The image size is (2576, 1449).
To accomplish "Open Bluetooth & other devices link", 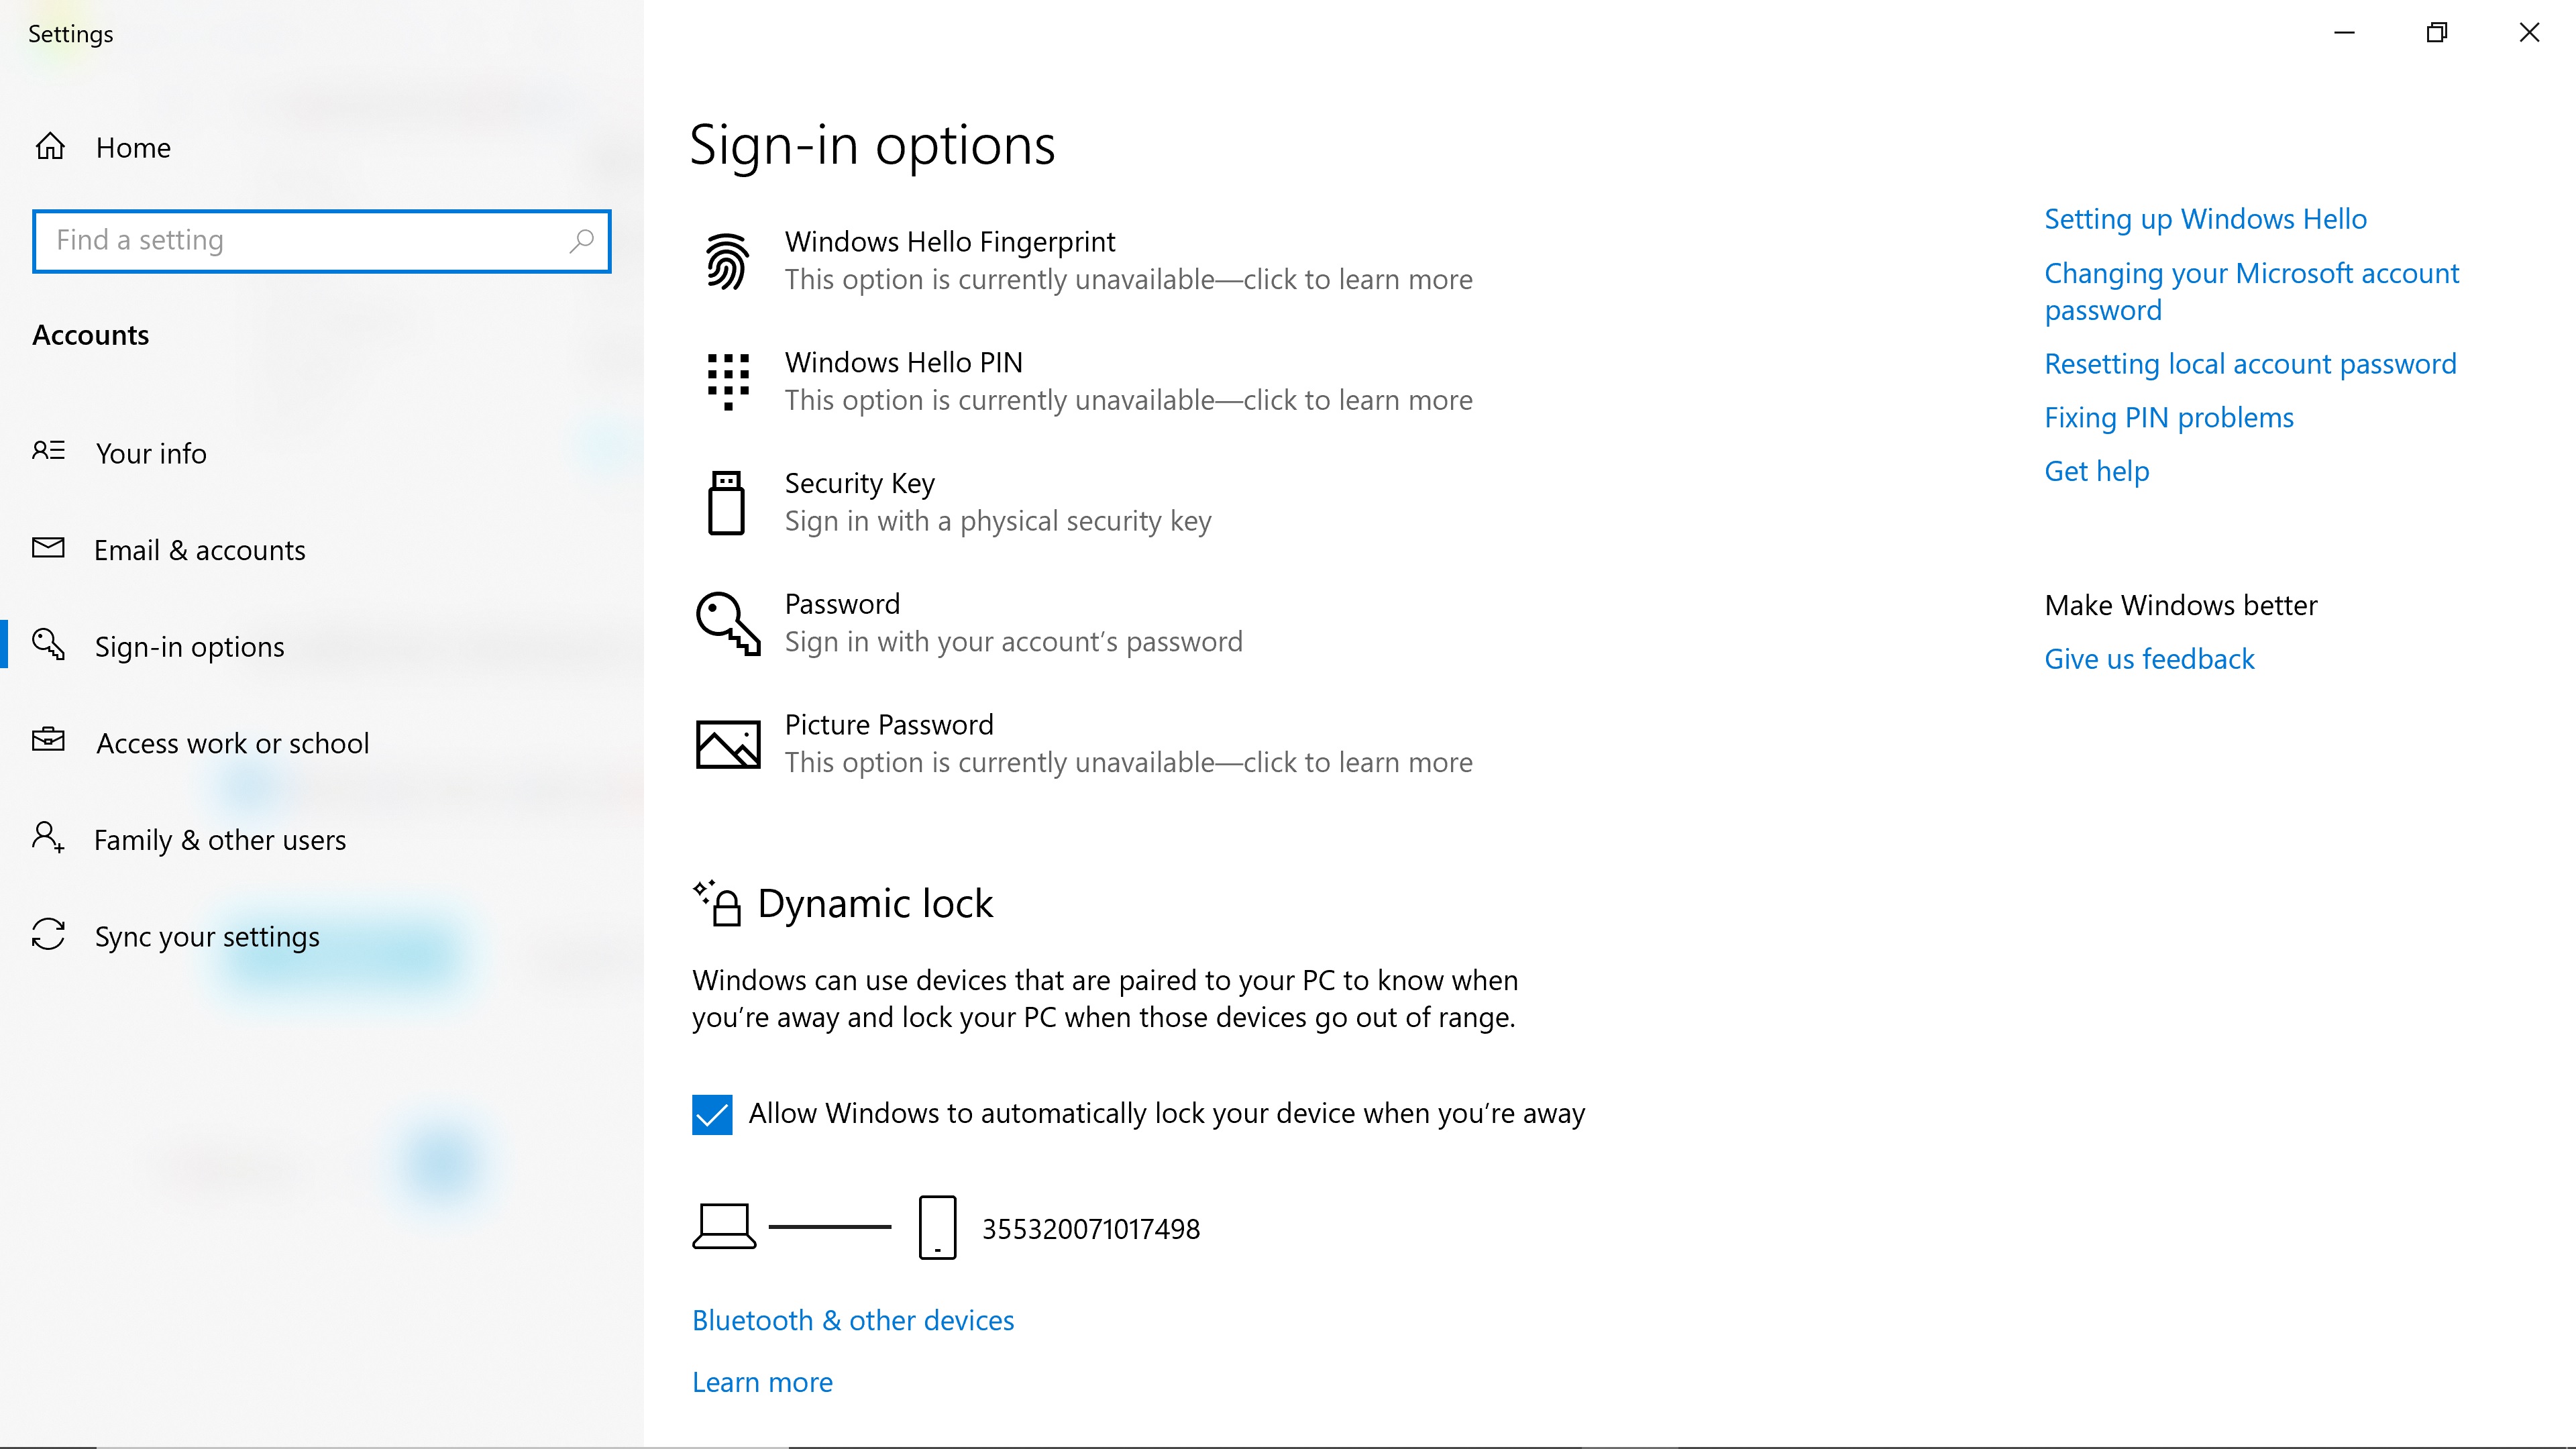I will [x=852, y=1320].
